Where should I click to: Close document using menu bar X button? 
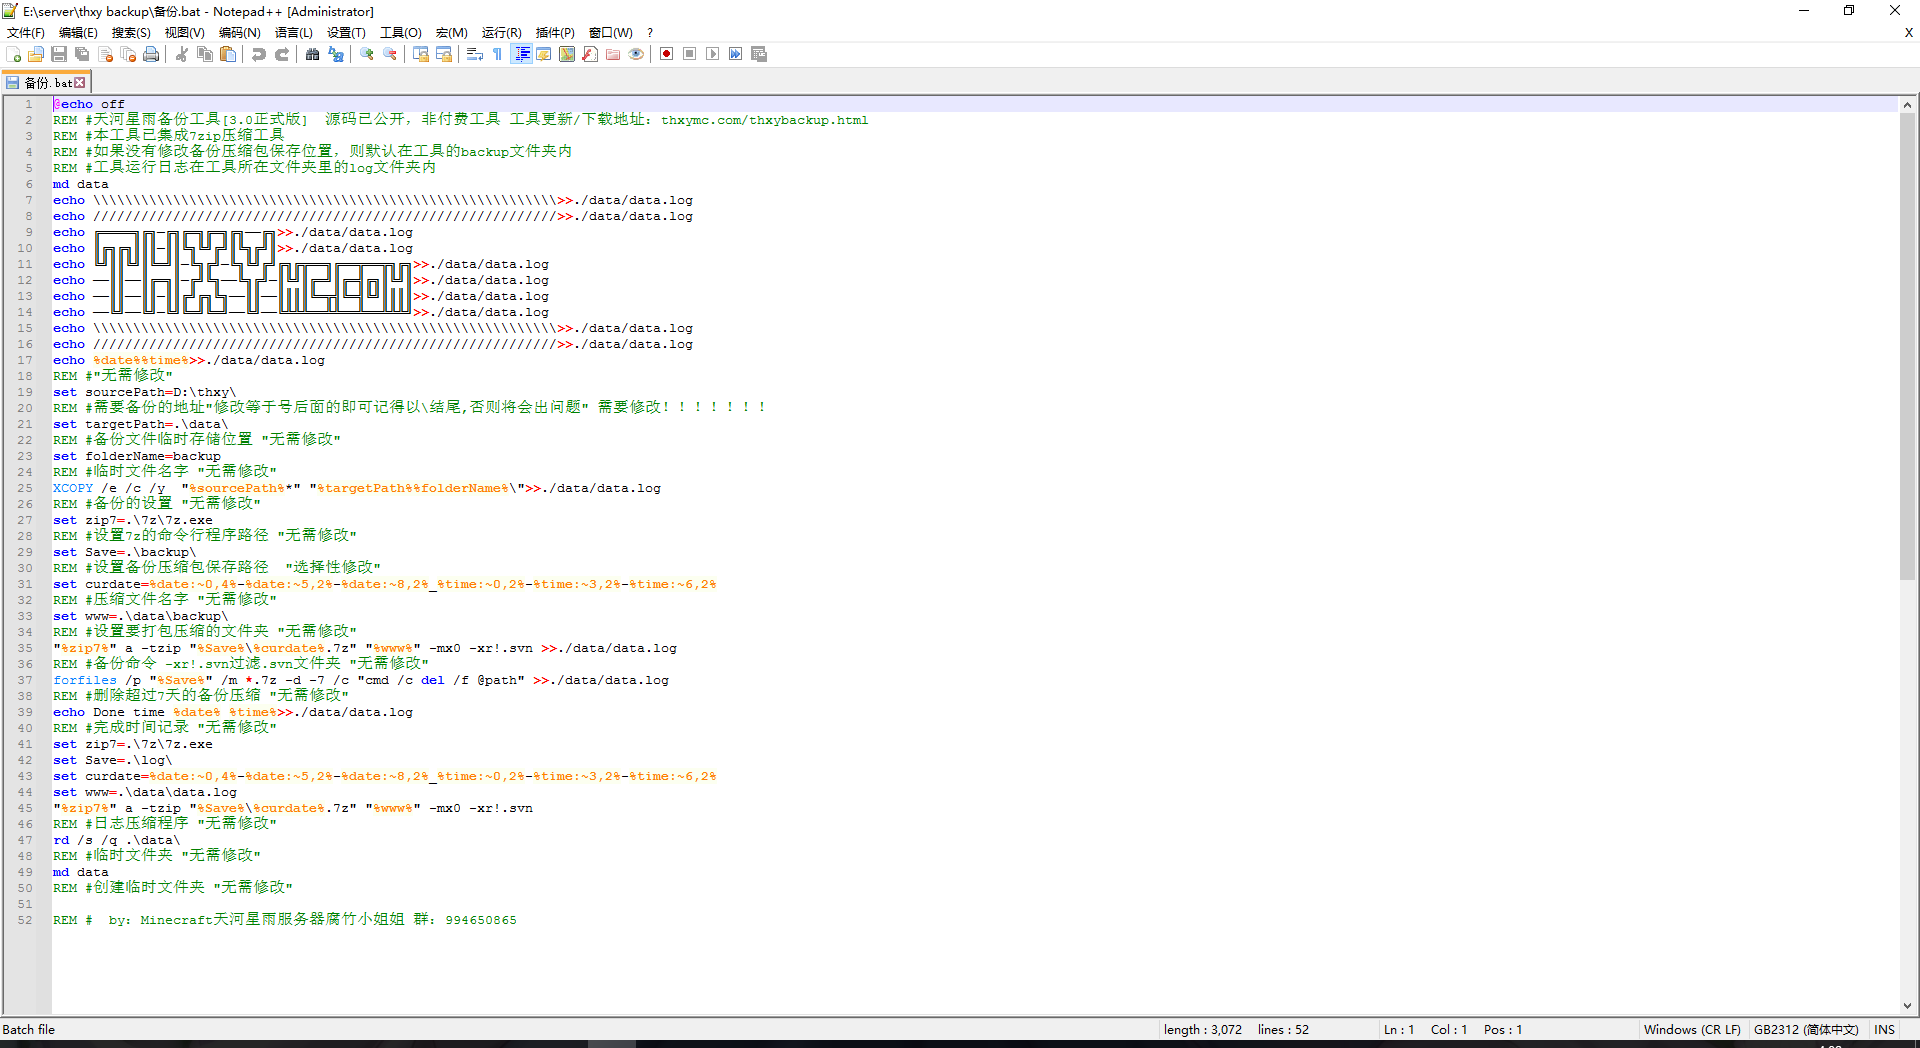point(1909,33)
